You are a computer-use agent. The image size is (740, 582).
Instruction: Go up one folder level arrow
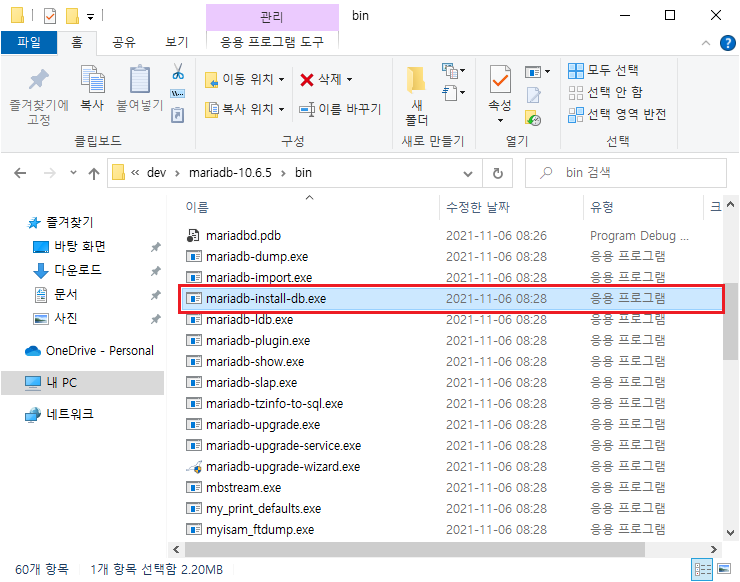coord(93,173)
